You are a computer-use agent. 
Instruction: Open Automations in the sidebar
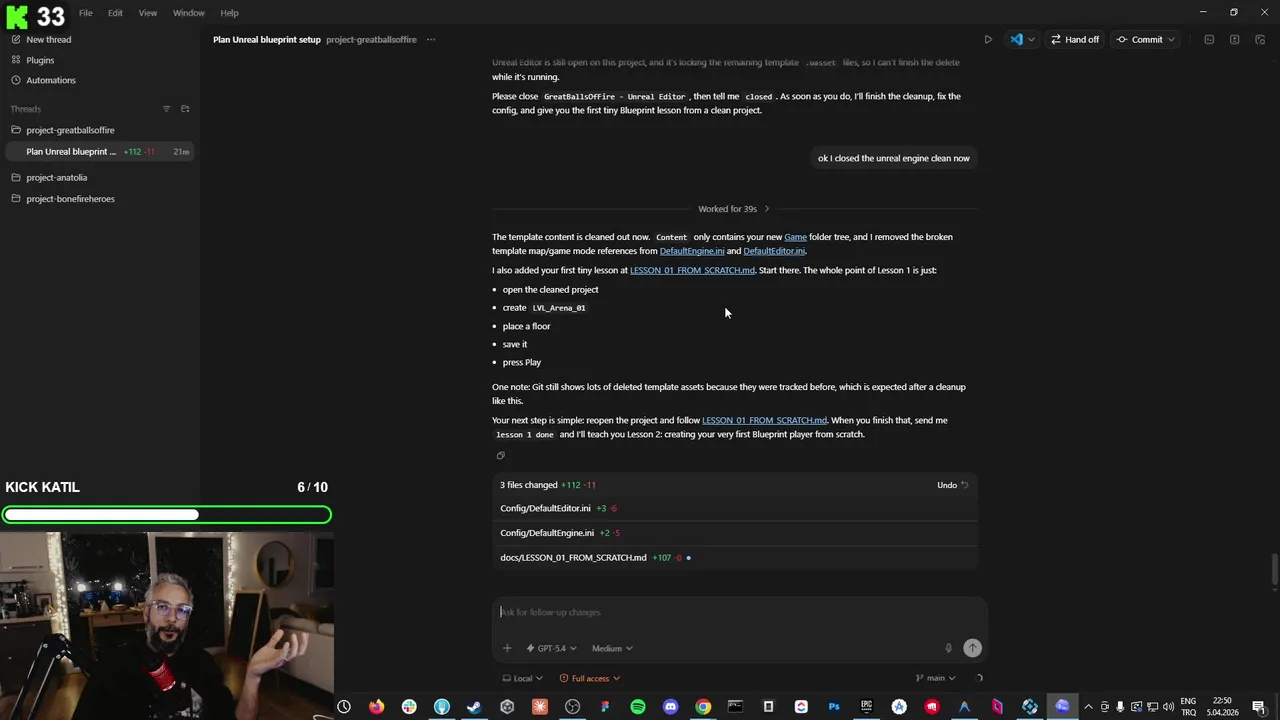(x=50, y=80)
